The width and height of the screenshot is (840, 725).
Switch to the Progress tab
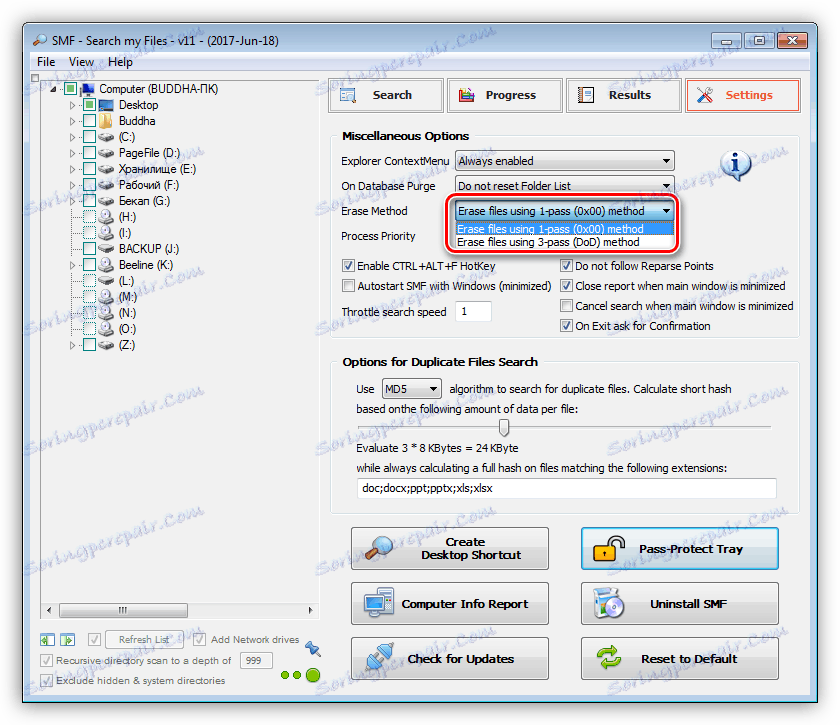505,95
